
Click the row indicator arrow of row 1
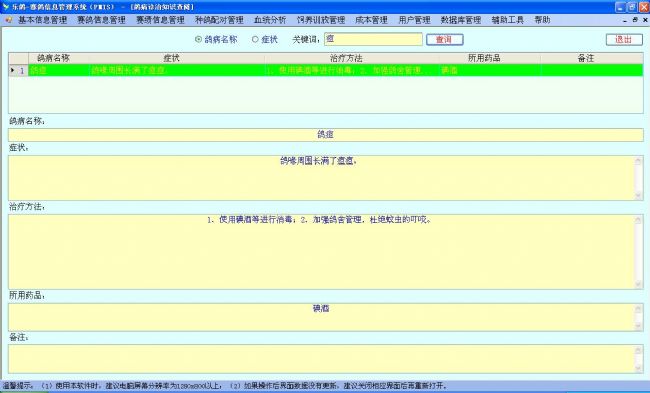coord(12,70)
